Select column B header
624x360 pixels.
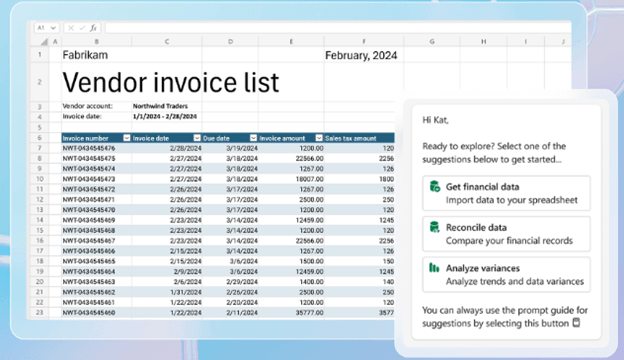(96, 41)
